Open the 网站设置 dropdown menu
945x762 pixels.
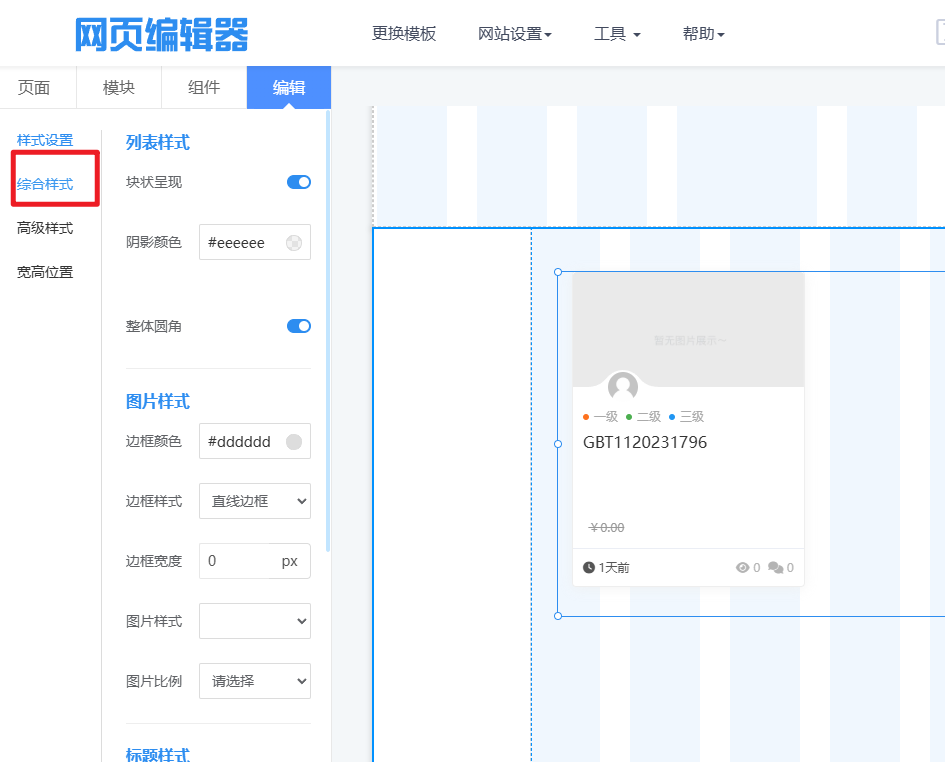[x=515, y=34]
